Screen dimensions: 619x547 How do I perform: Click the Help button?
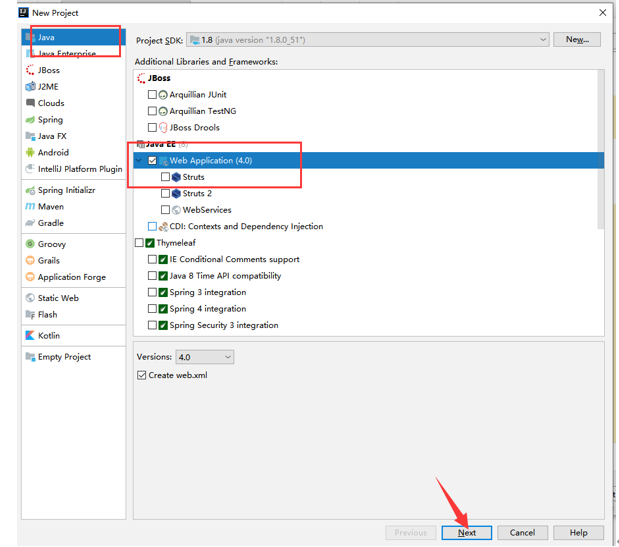coord(578,533)
